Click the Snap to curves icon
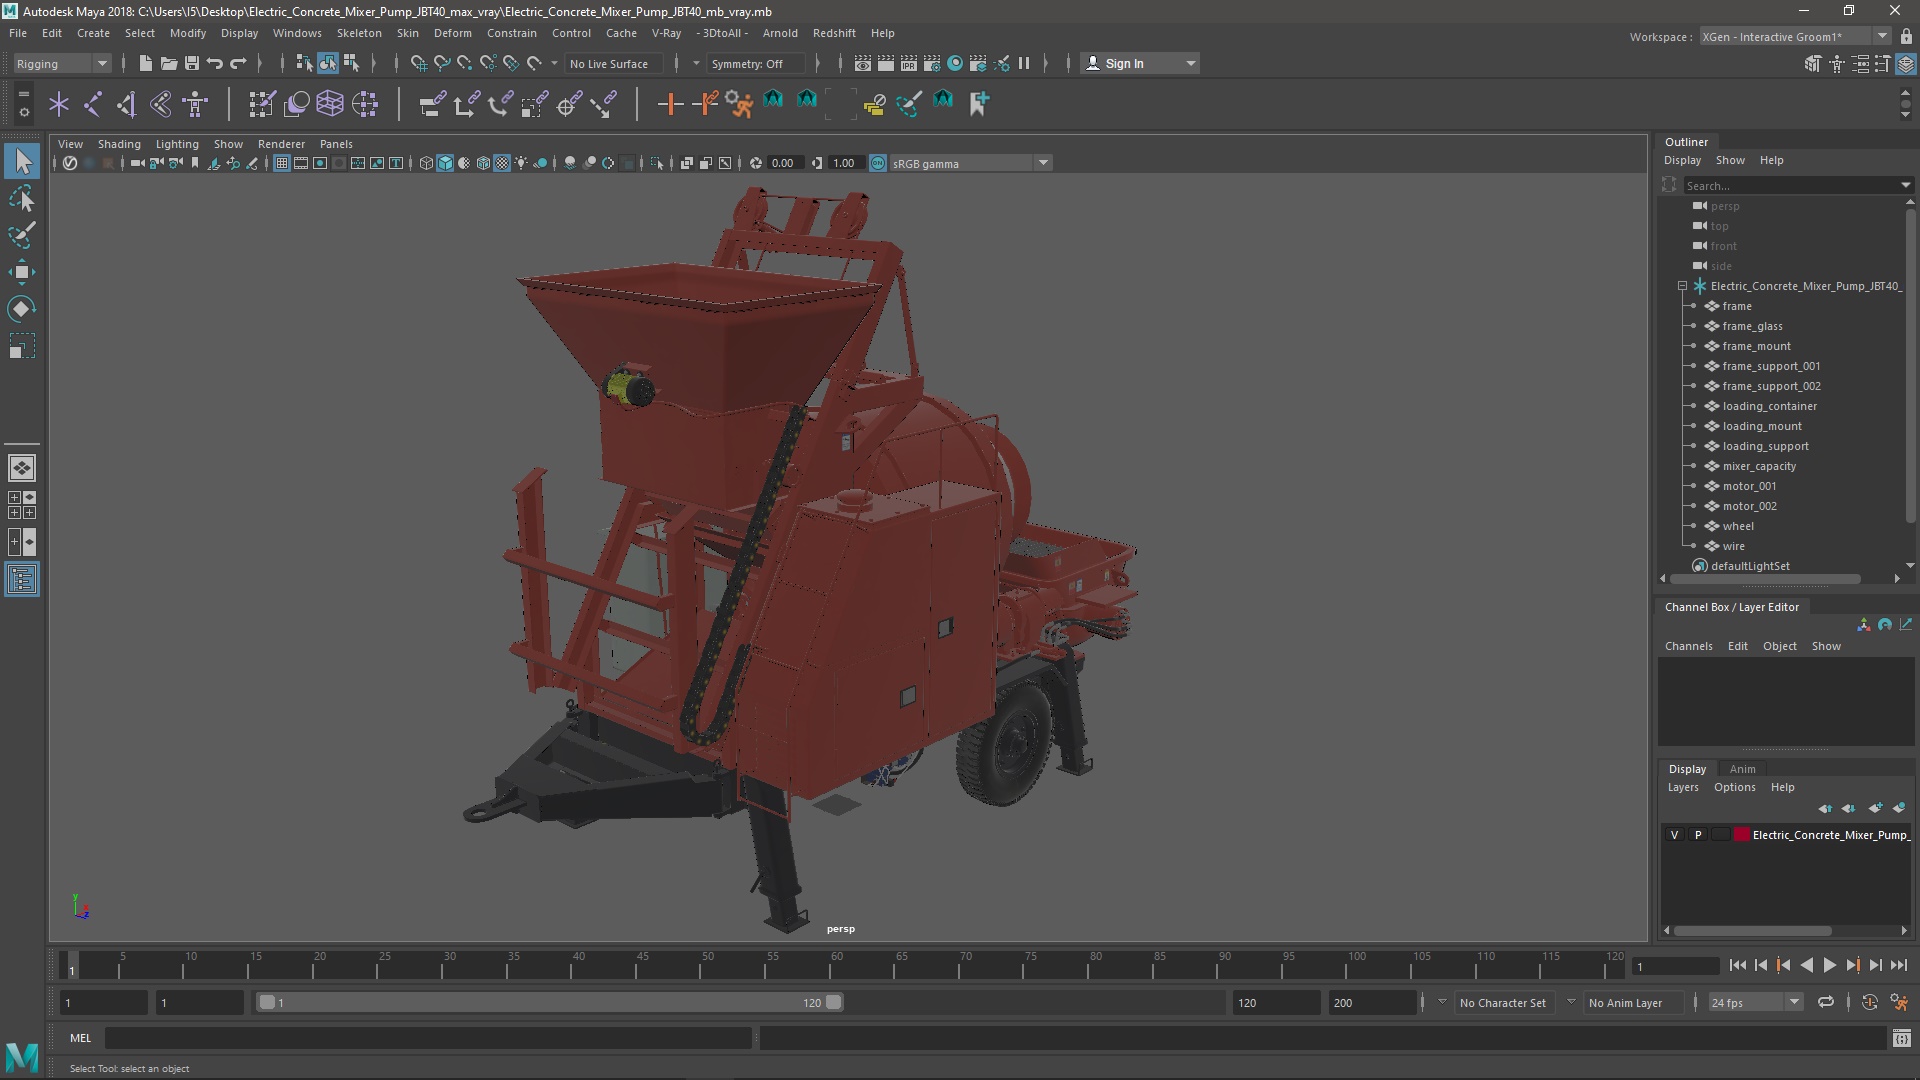The width and height of the screenshot is (1920, 1080). pos(441,63)
